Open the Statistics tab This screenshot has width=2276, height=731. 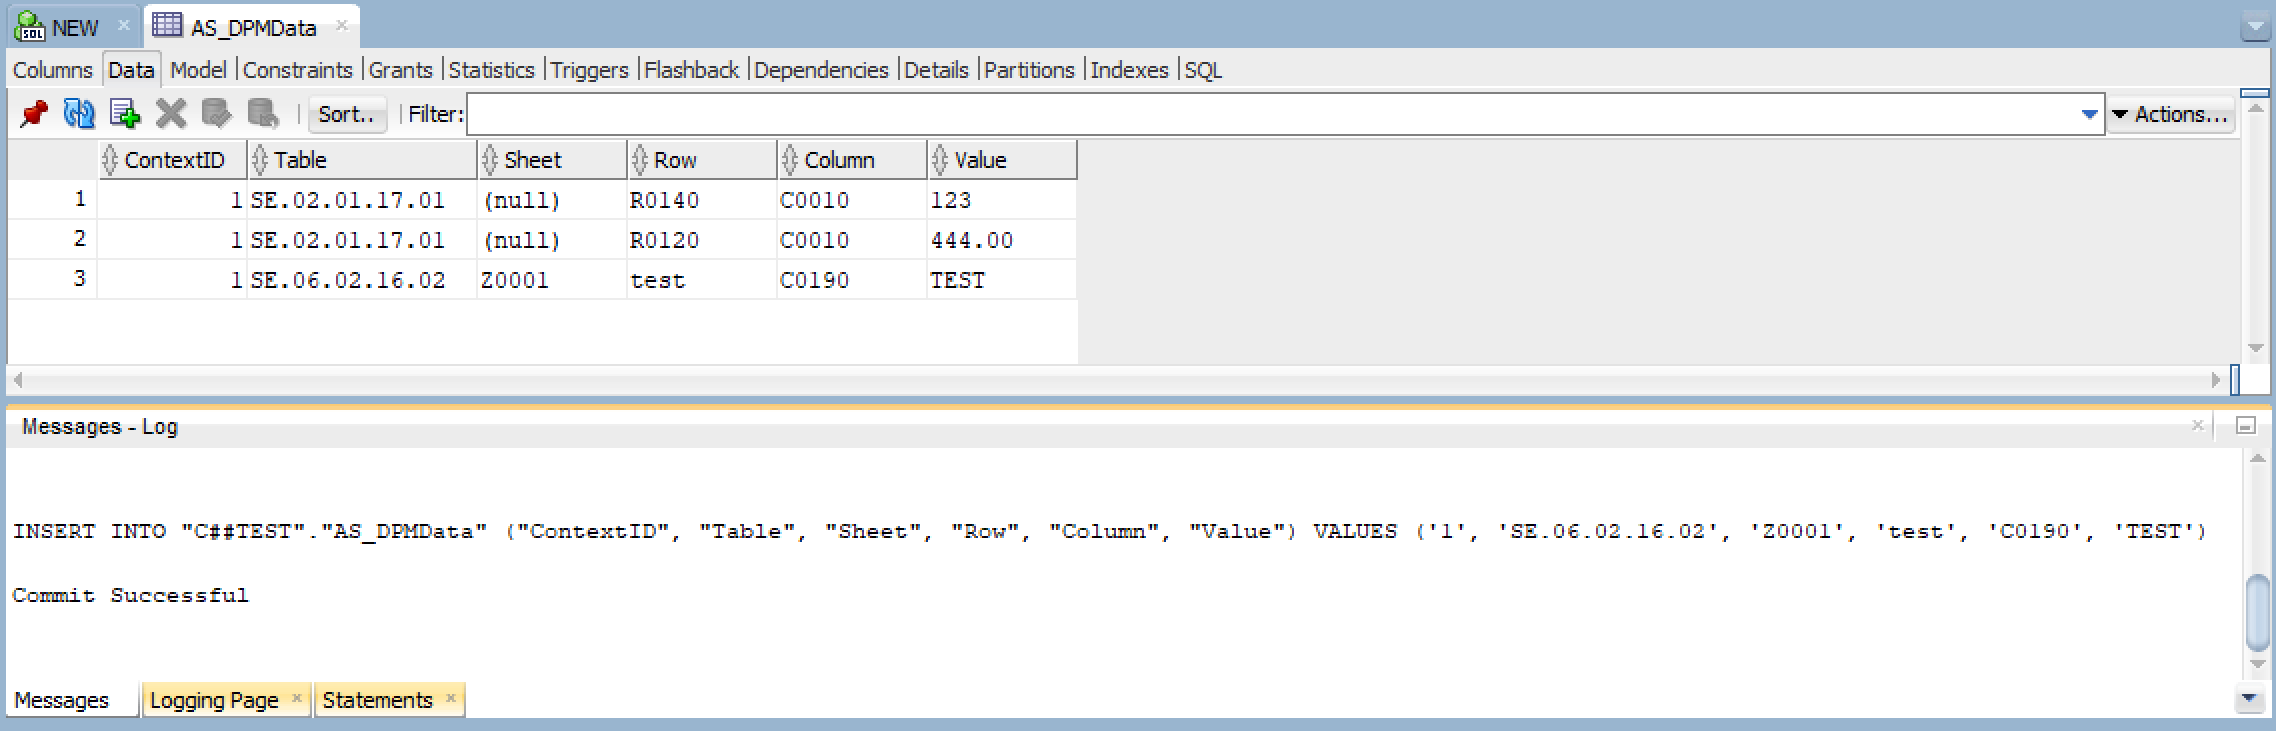(491, 70)
